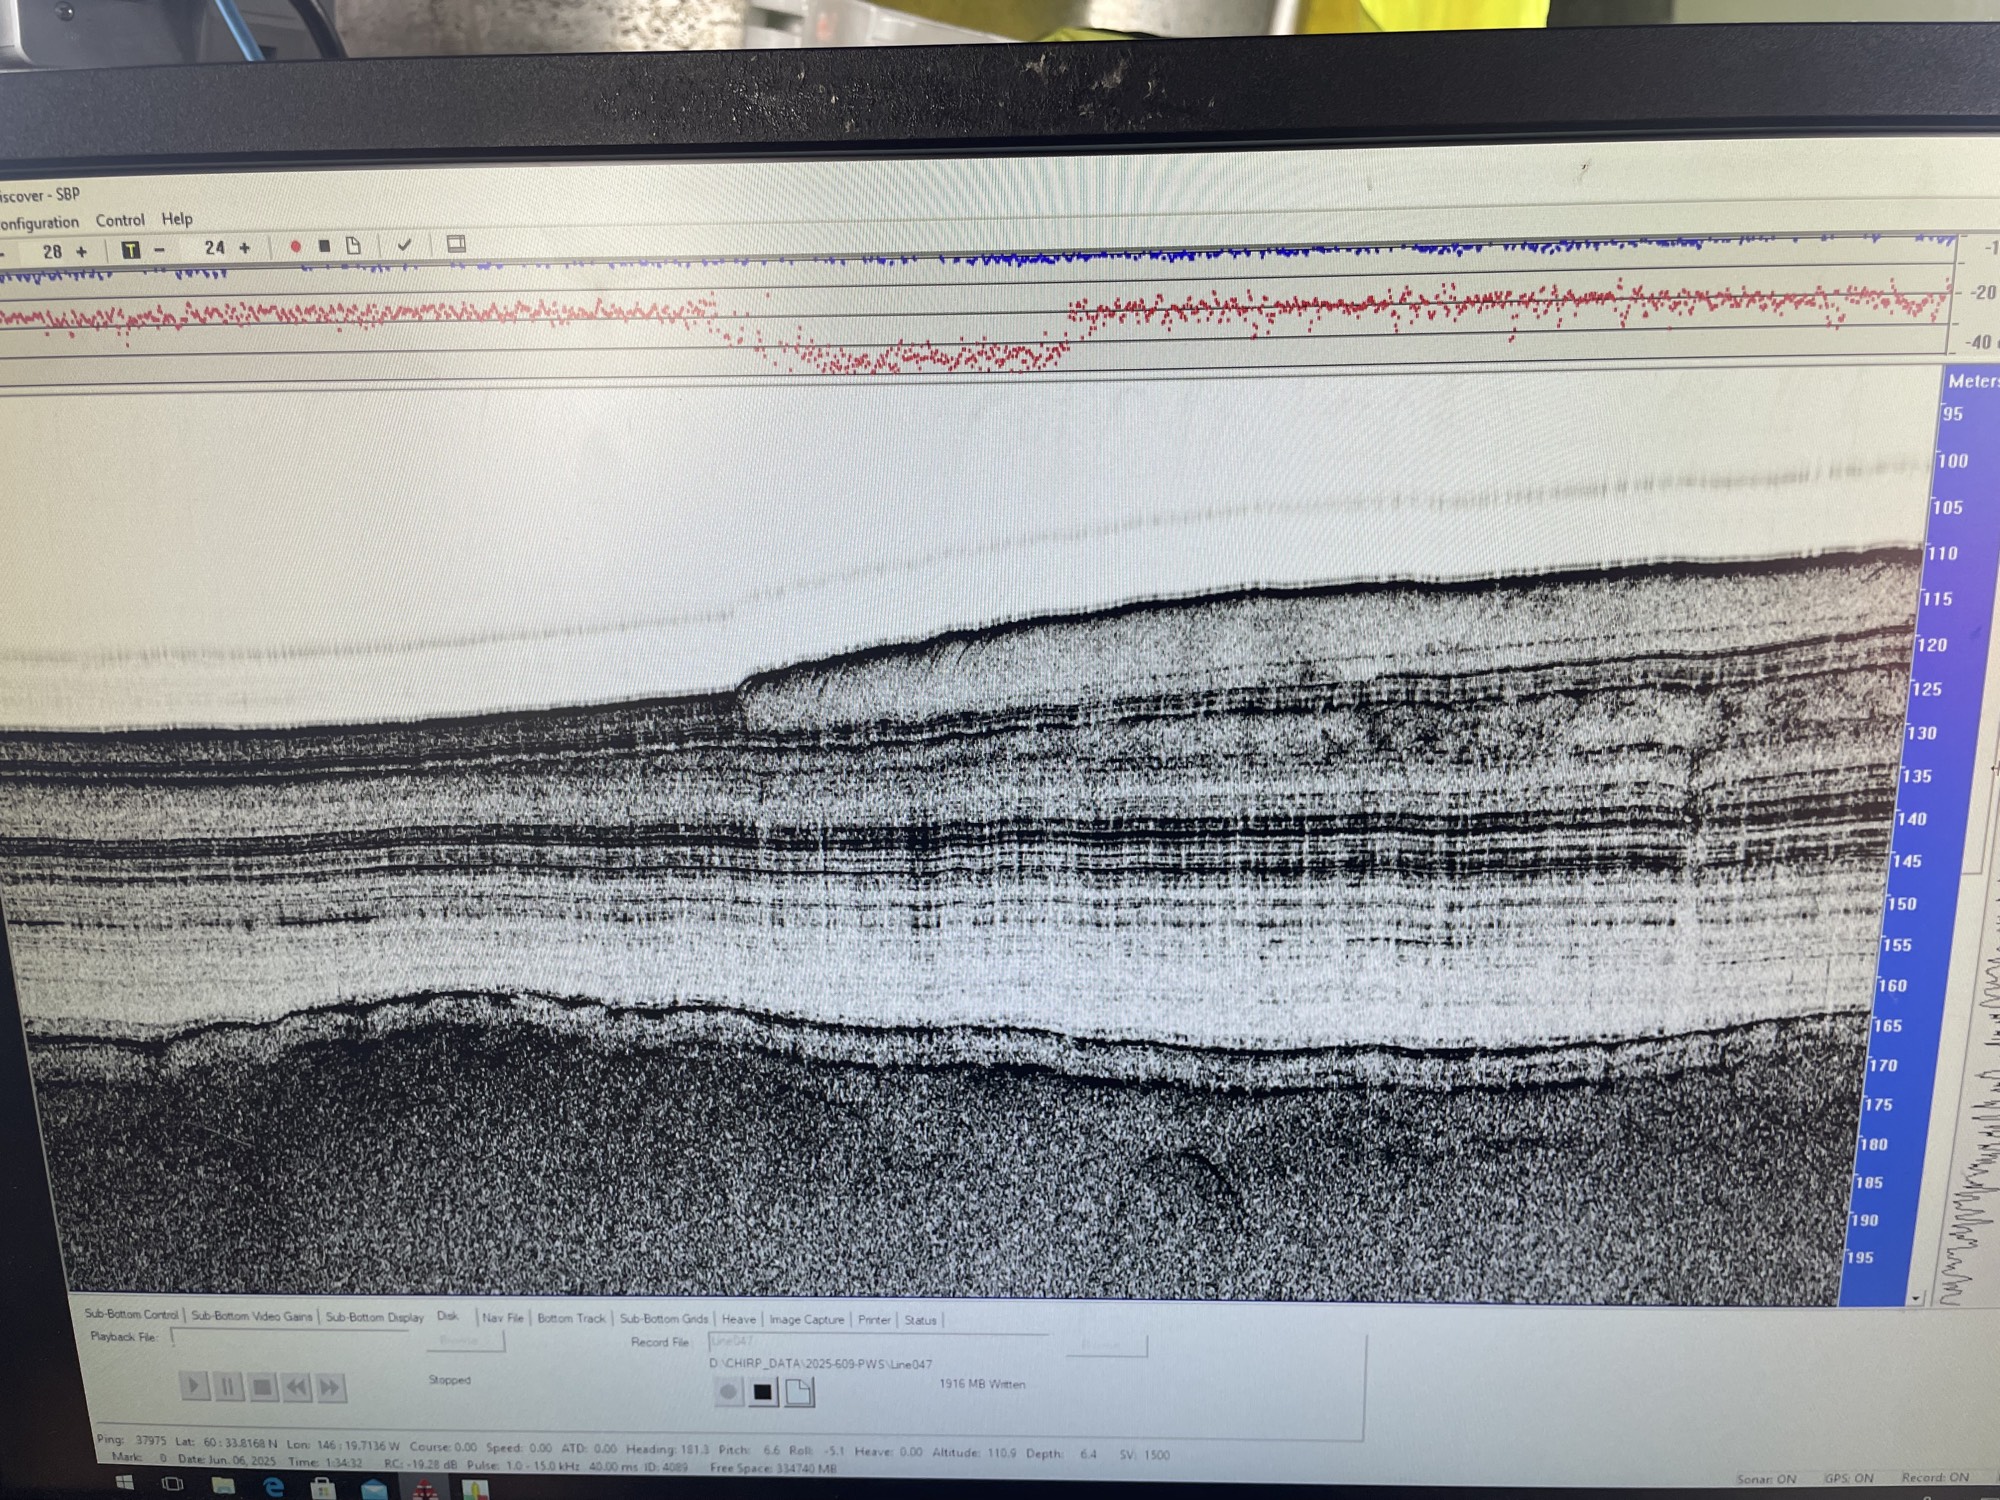Increase the 24 value with plus
This screenshot has width=2000, height=1500.
tap(245, 247)
